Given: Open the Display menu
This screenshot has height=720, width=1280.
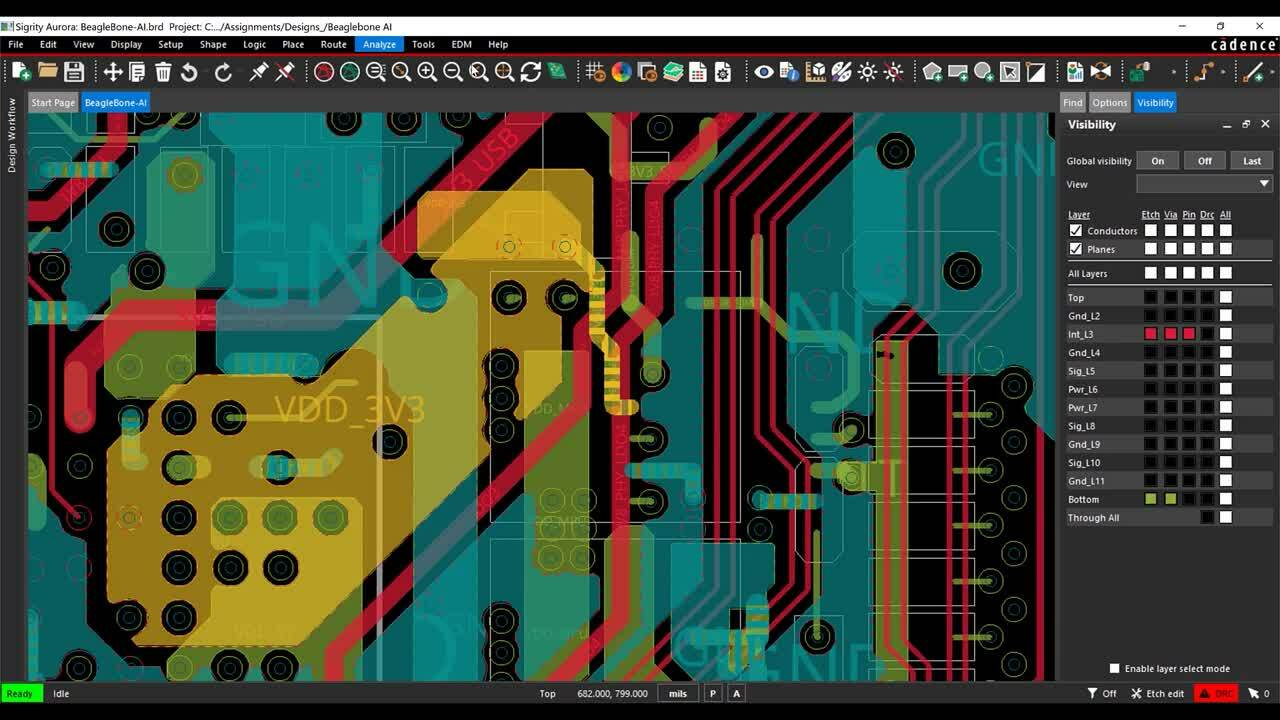Looking at the screenshot, I should (x=126, y=44).
